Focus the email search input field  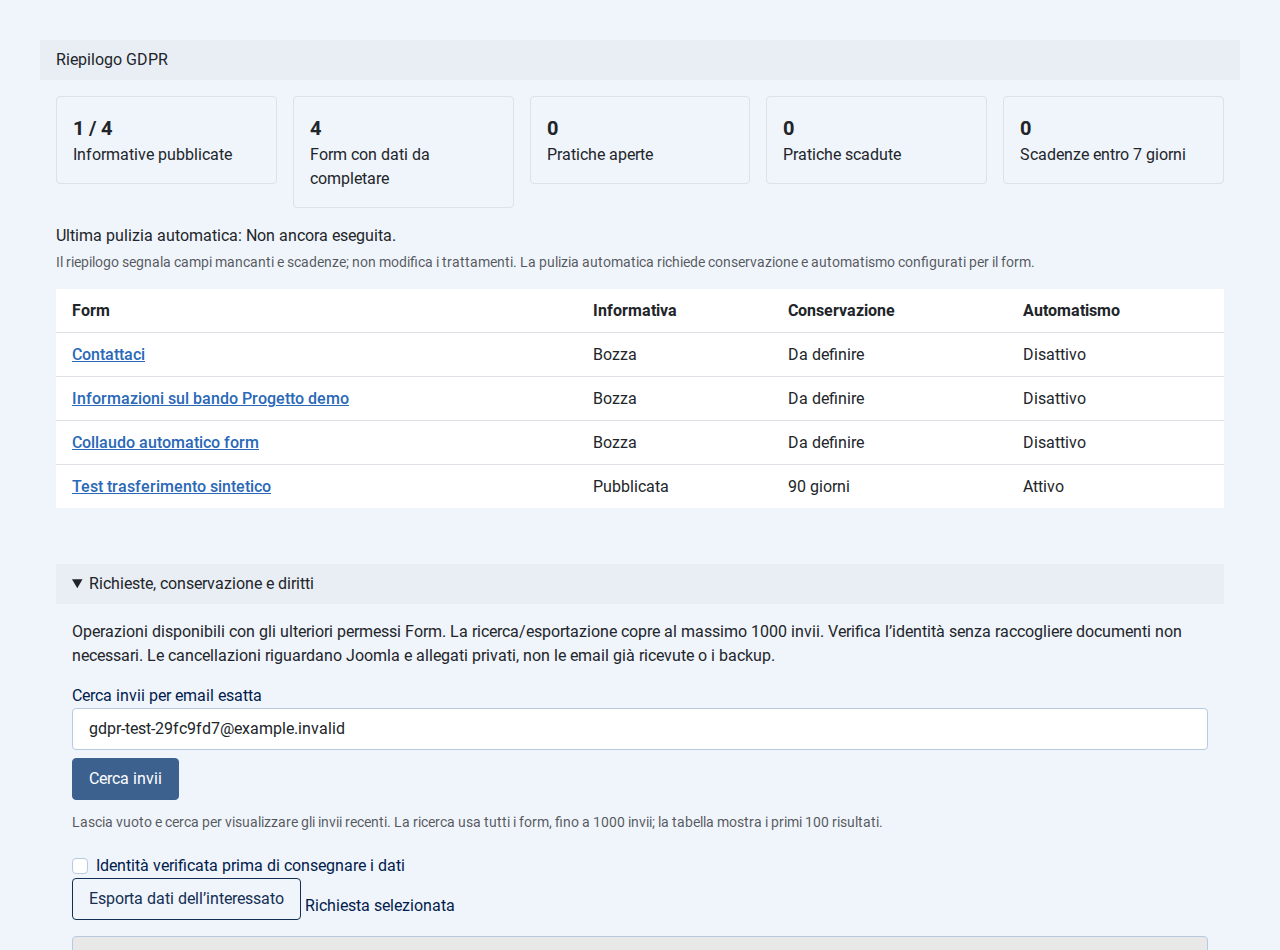[640, 729]
